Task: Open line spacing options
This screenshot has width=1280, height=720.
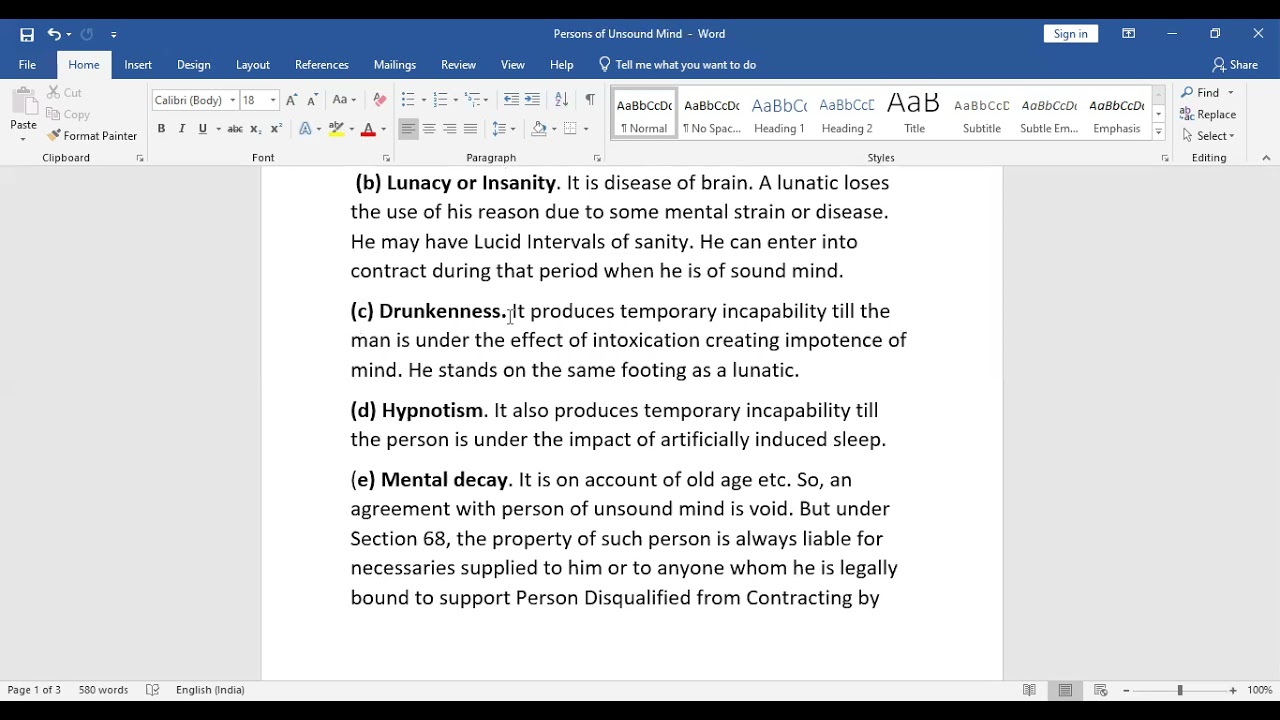Action: pyautogui.click(x=504, y=129)
